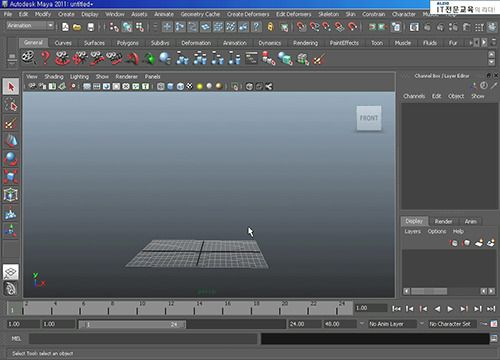Open the Skeleton menu
Image resolution: width=500 pixels, height=360 pixels.
[328, 14]
